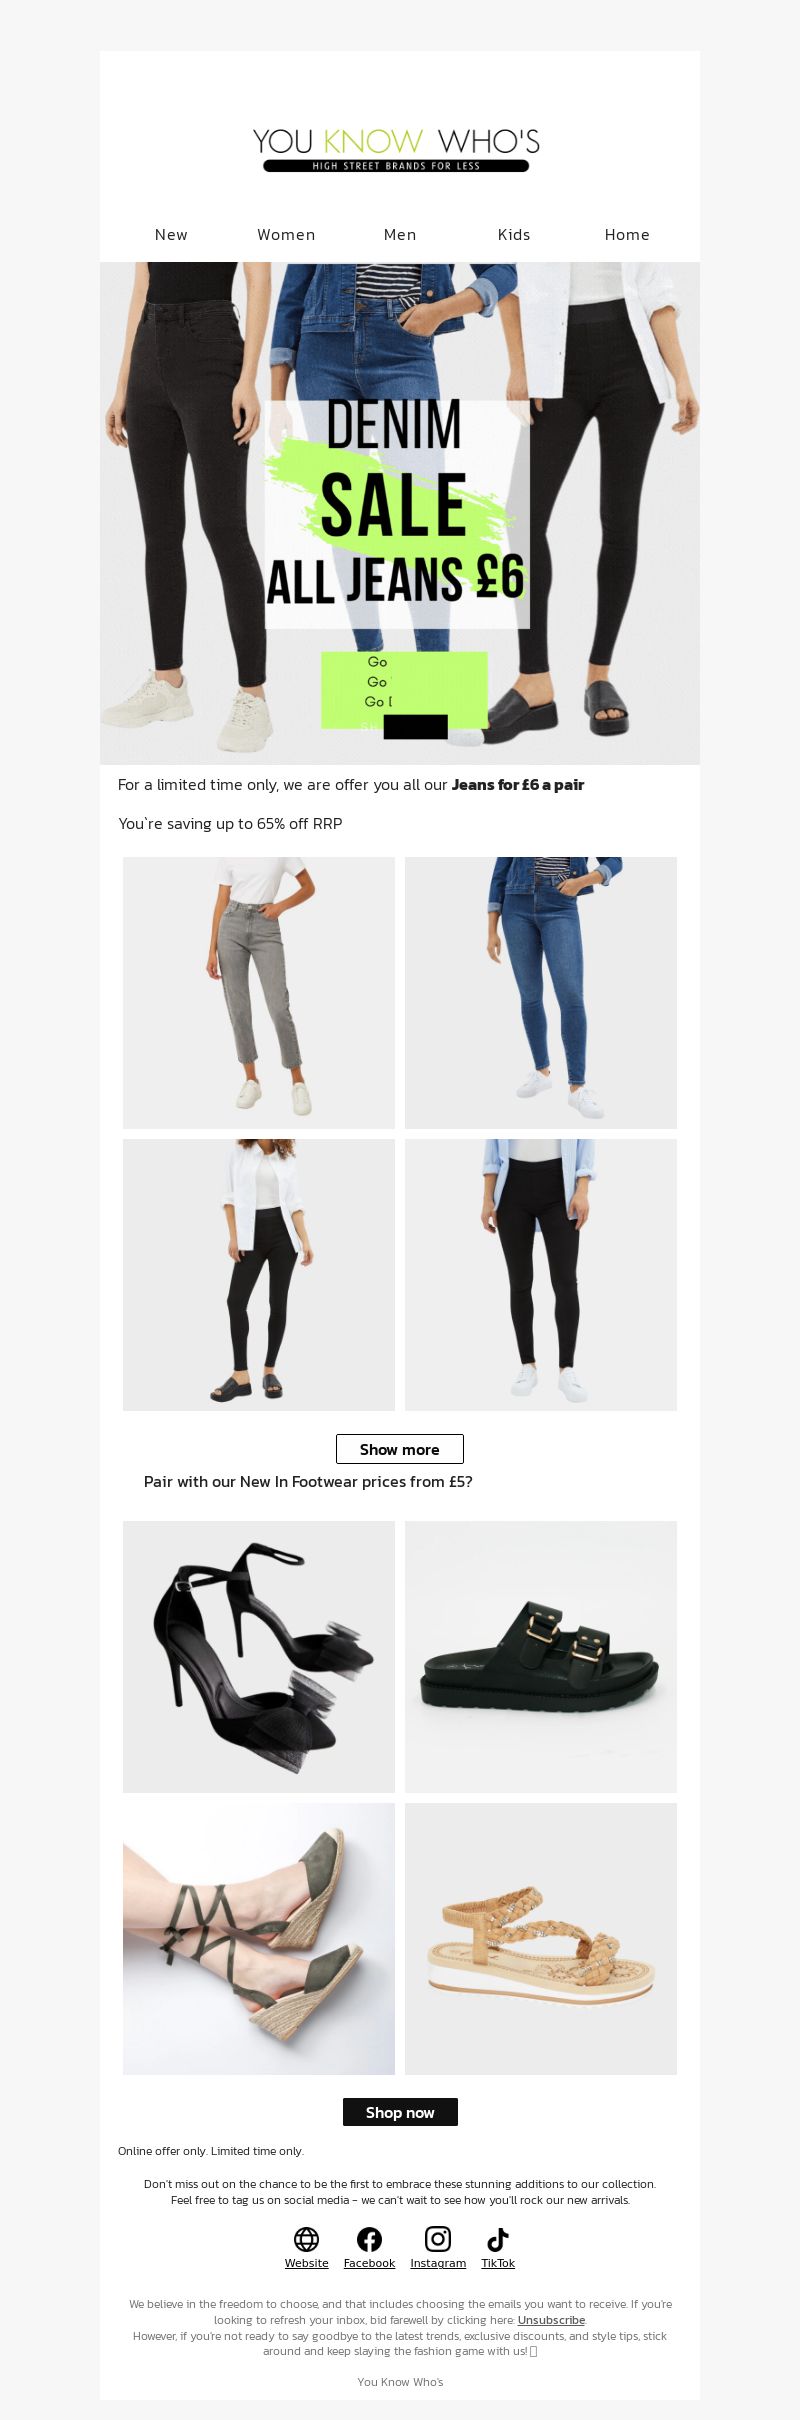Screen dimensions: 800x2420
Task: Click the Show more button
Action: pyautogui.click(x=400, y=1449)
